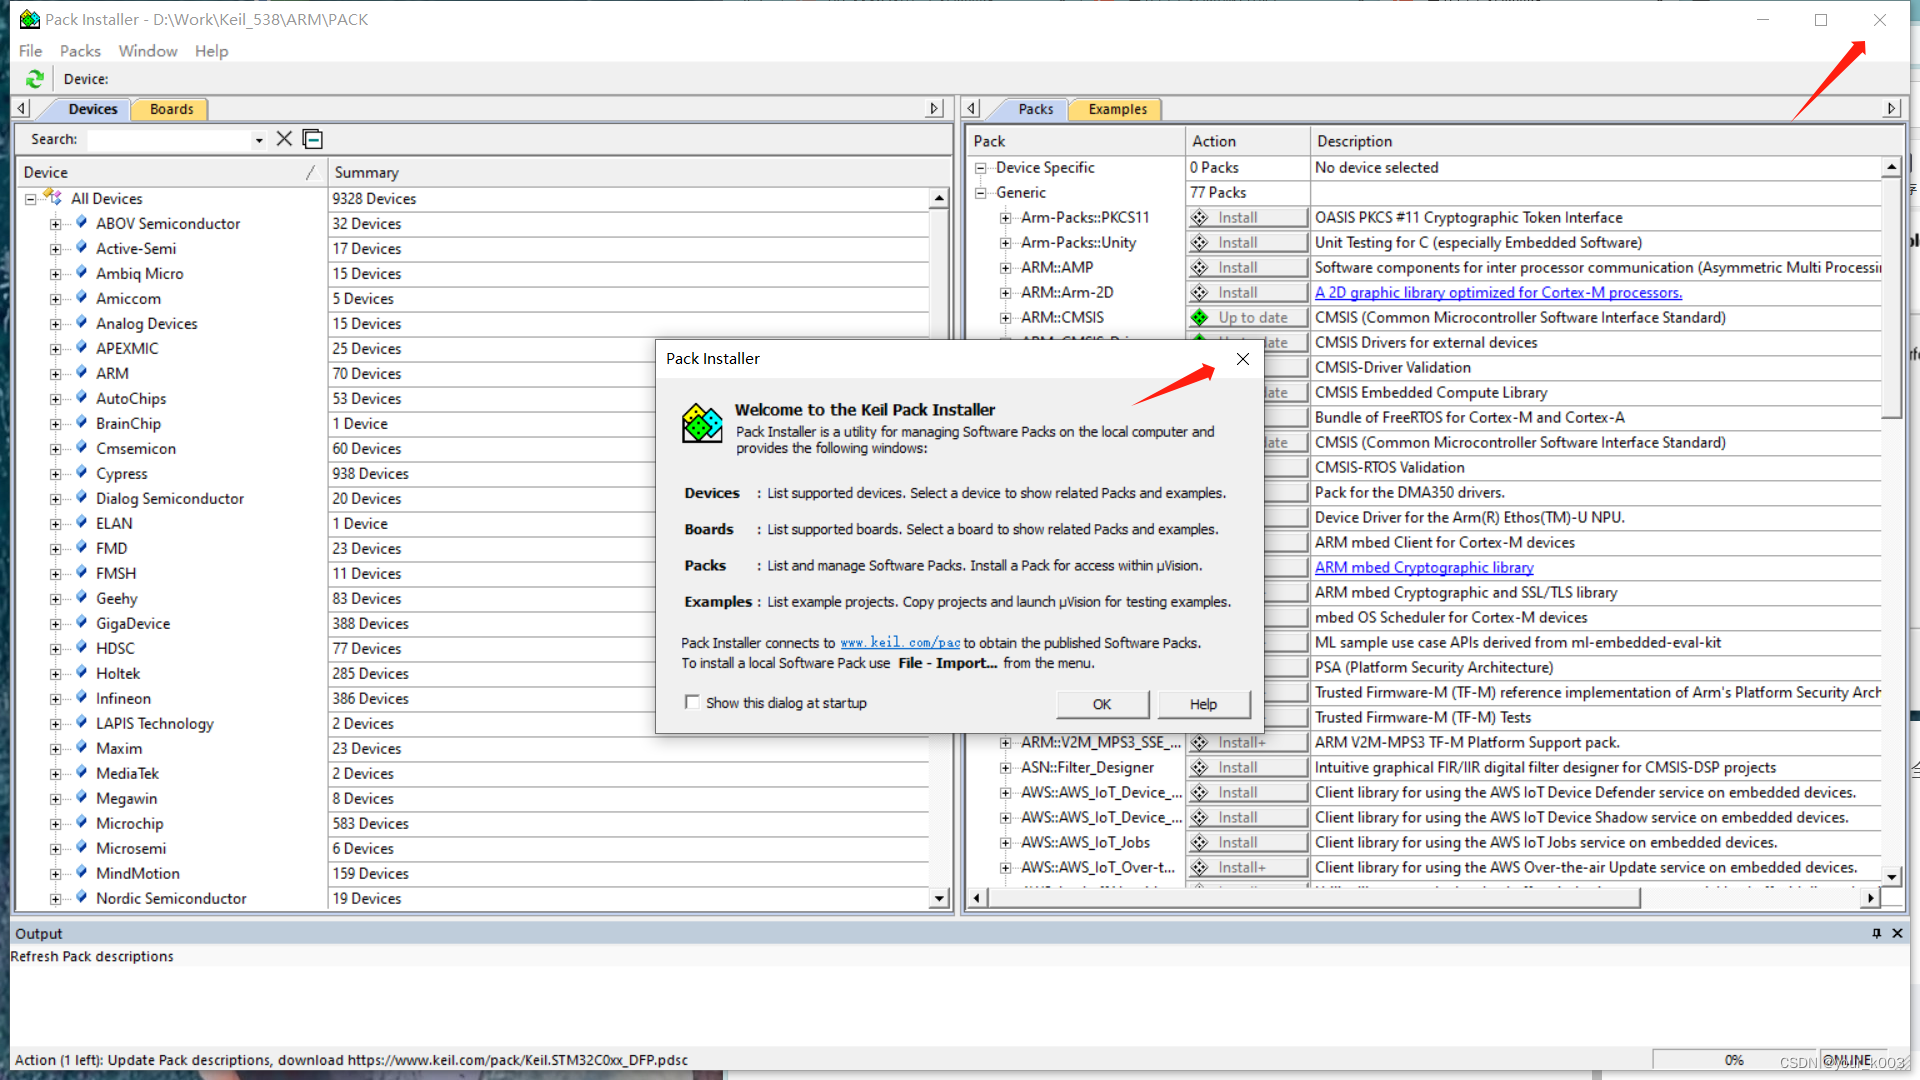Switch to the Boards tab
The width and height of the screenshot is (1920, 1080).
click(x=172, y=109)
